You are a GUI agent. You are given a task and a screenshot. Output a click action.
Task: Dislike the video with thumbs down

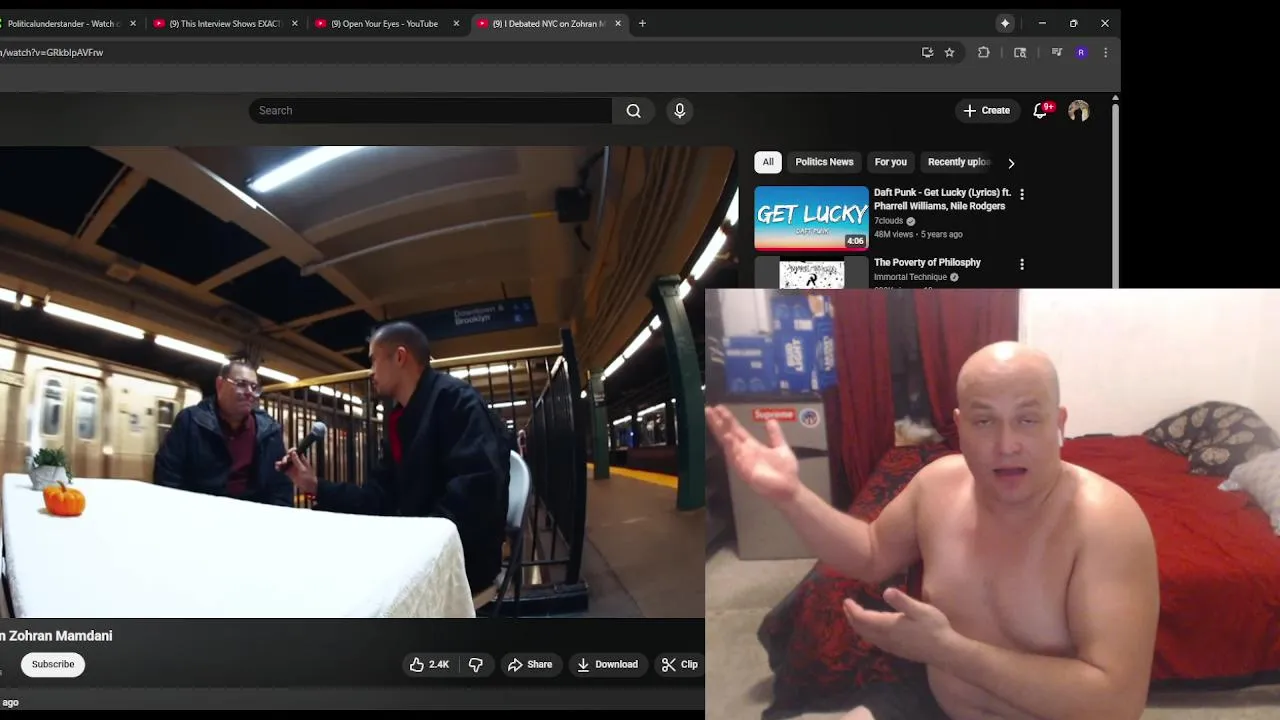(476, 664)
